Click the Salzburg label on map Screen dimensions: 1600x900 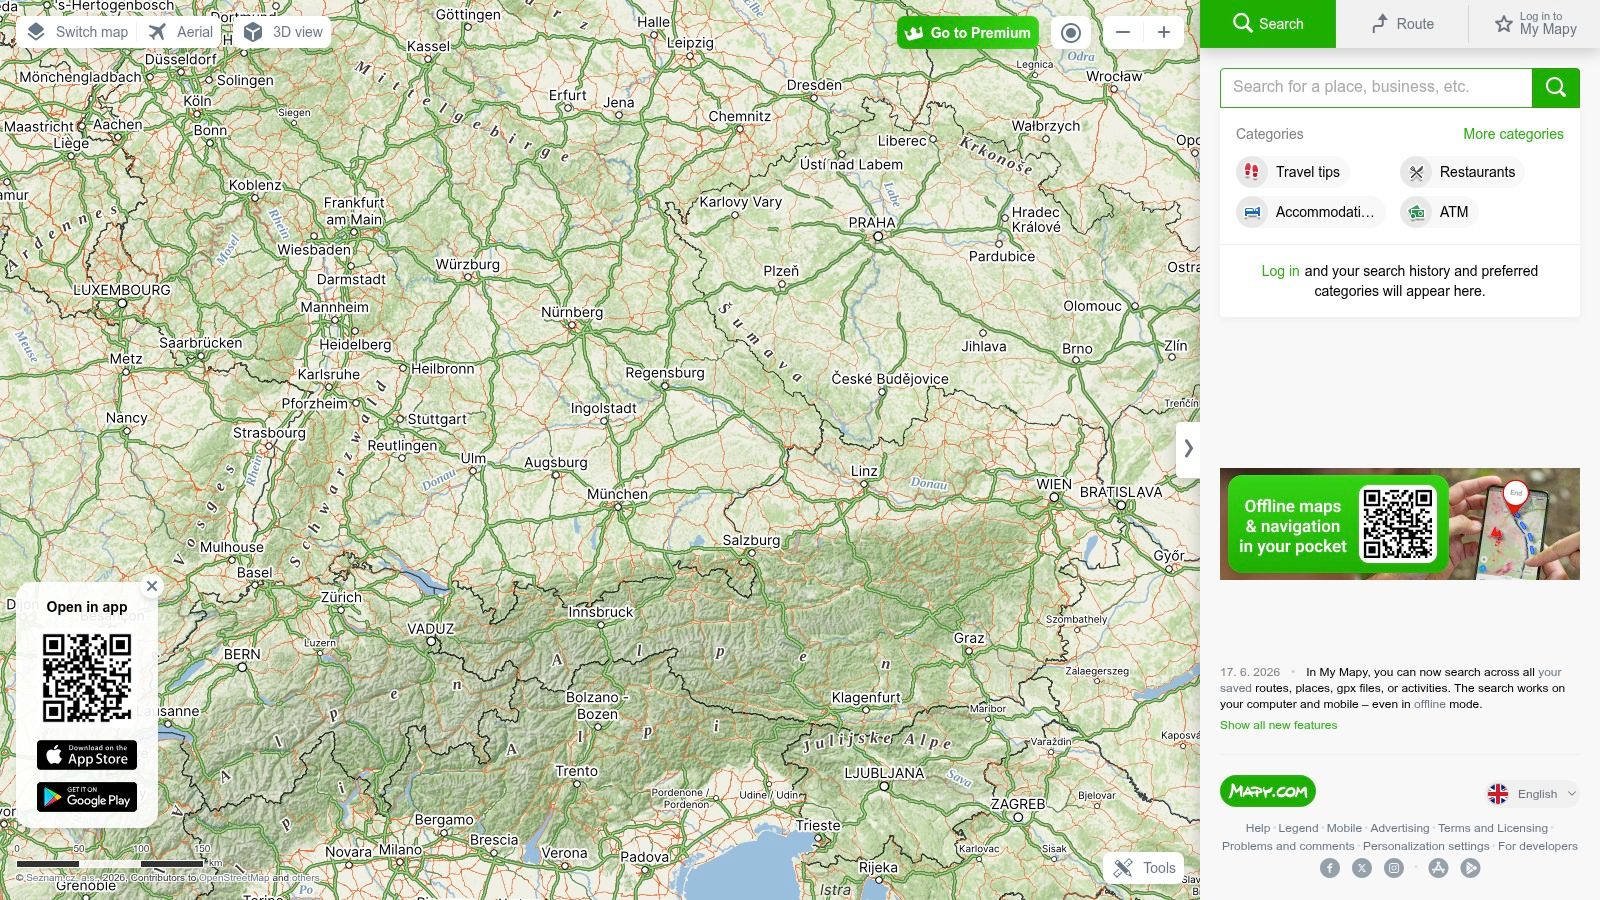(751, 540)
